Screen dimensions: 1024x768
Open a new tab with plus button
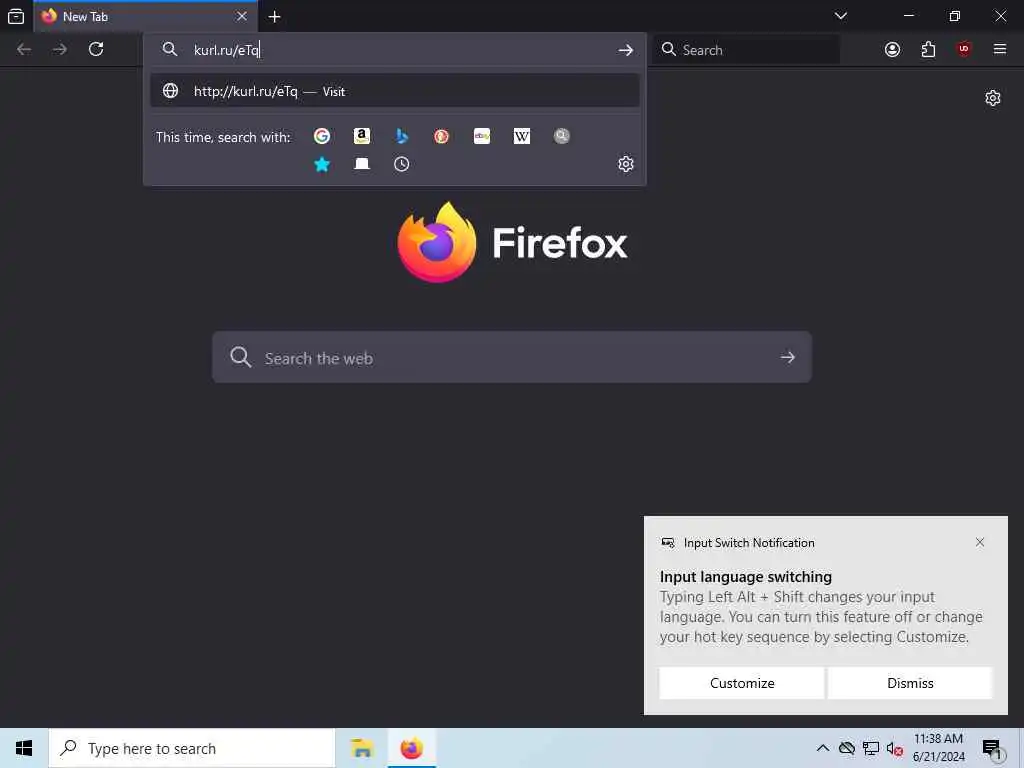point(275,17)
